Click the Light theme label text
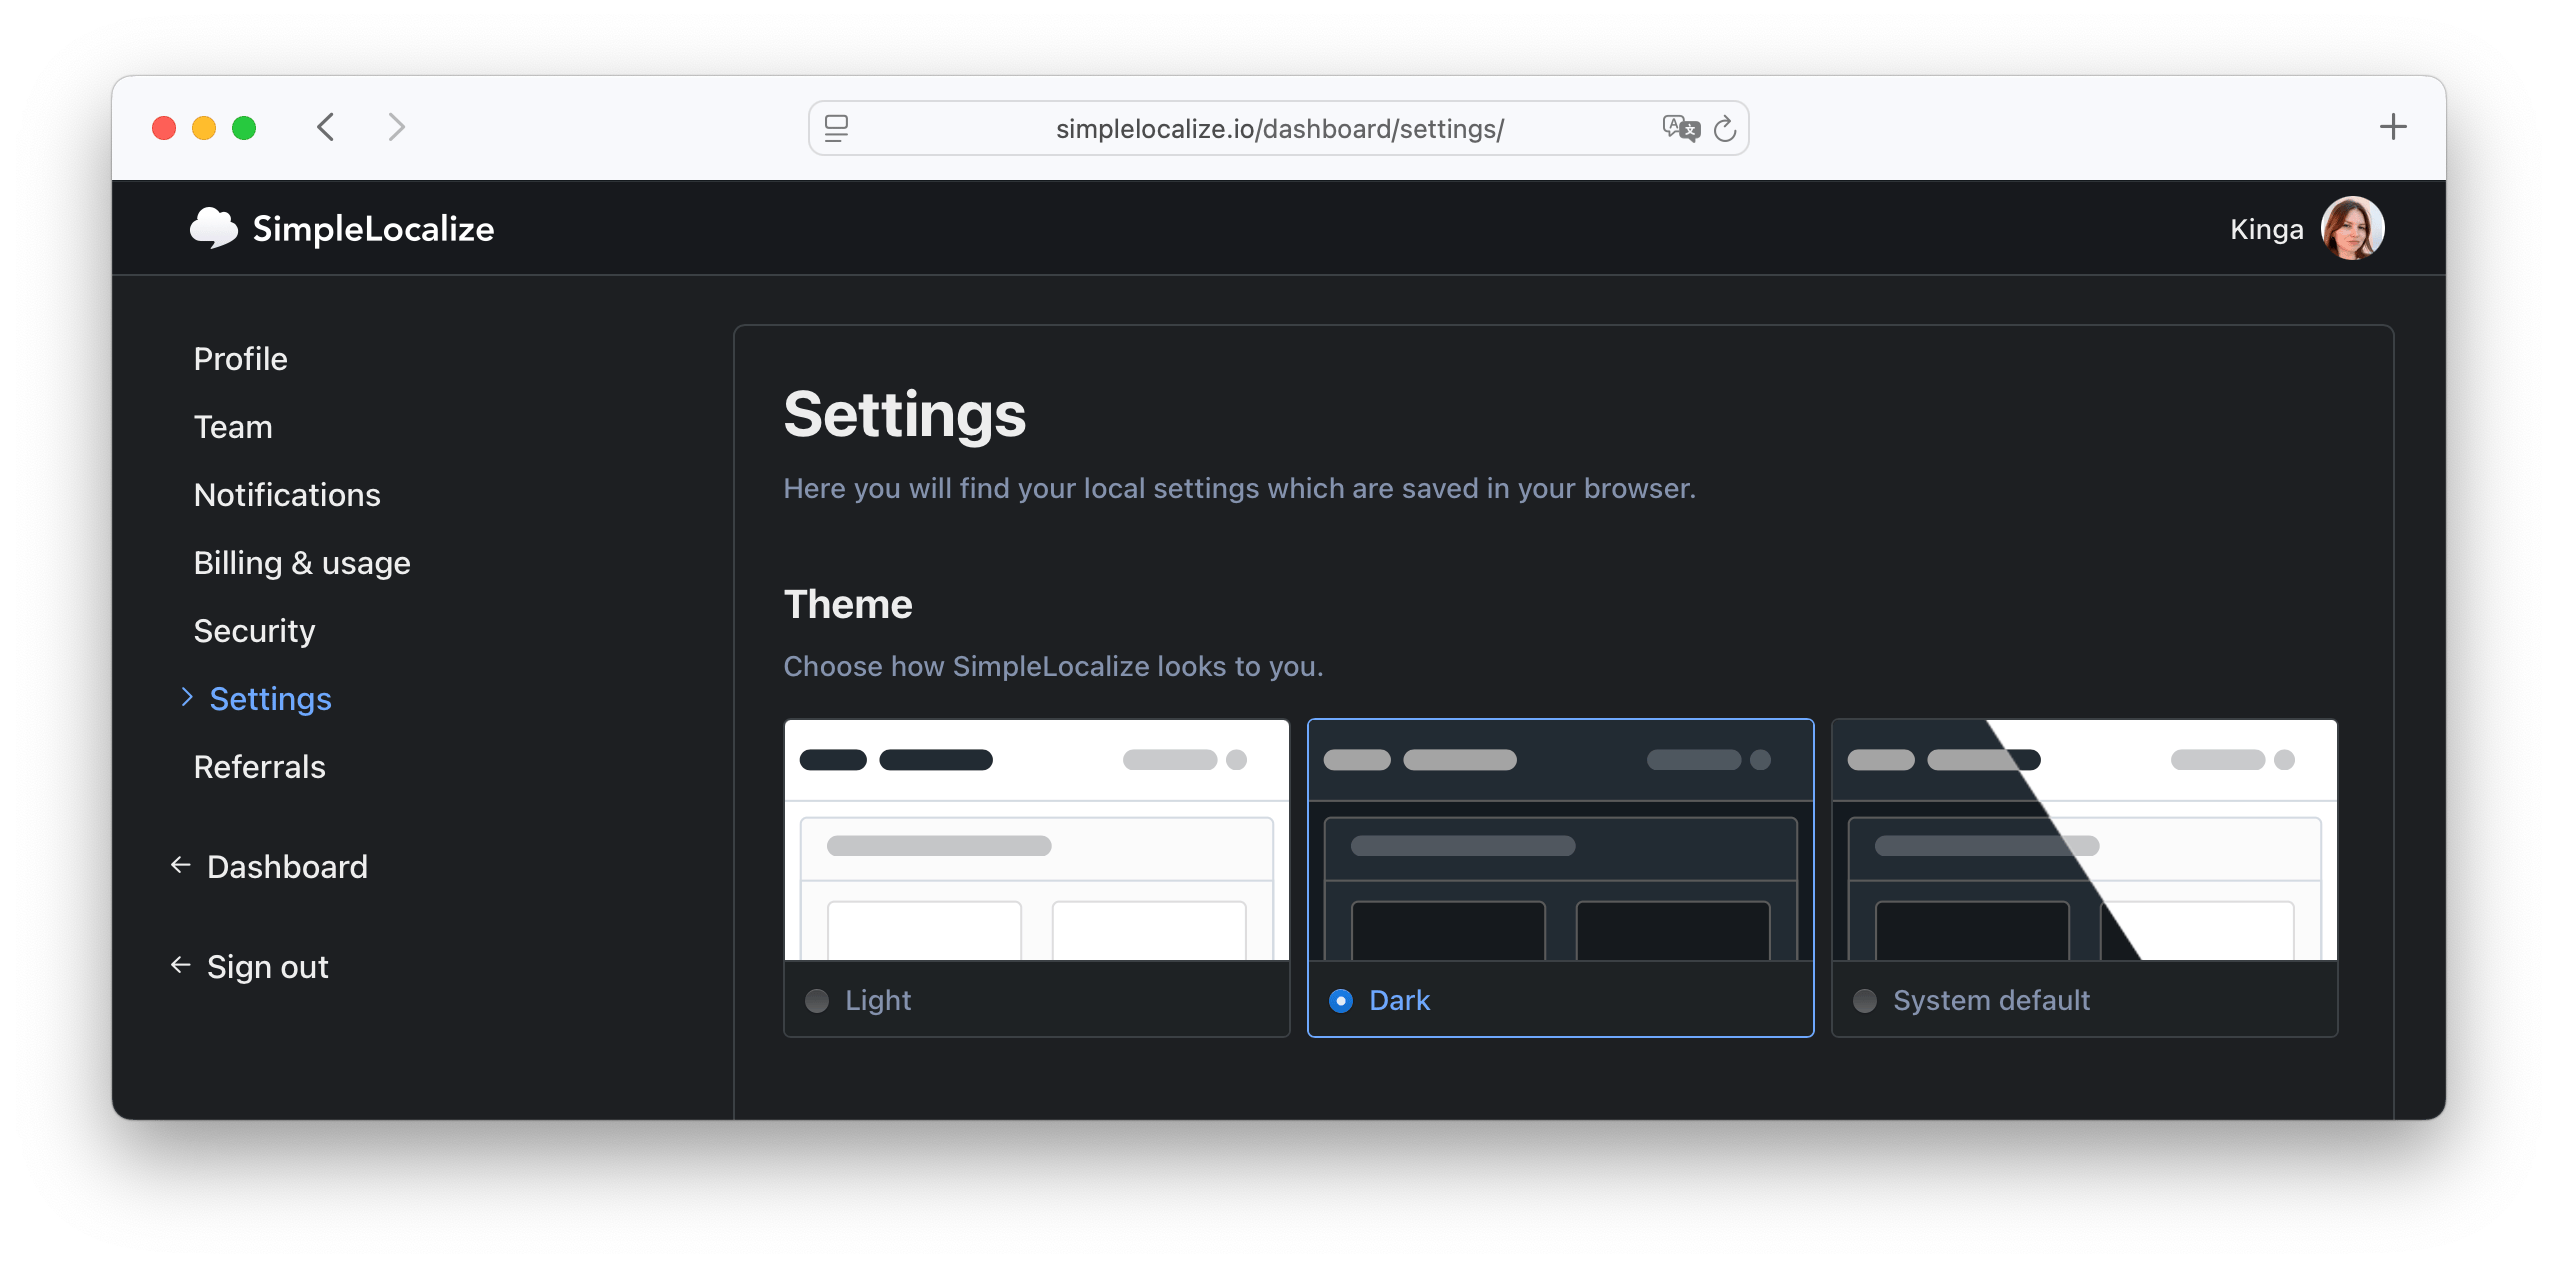The image size is (2558, 1268). point(878,1000)
